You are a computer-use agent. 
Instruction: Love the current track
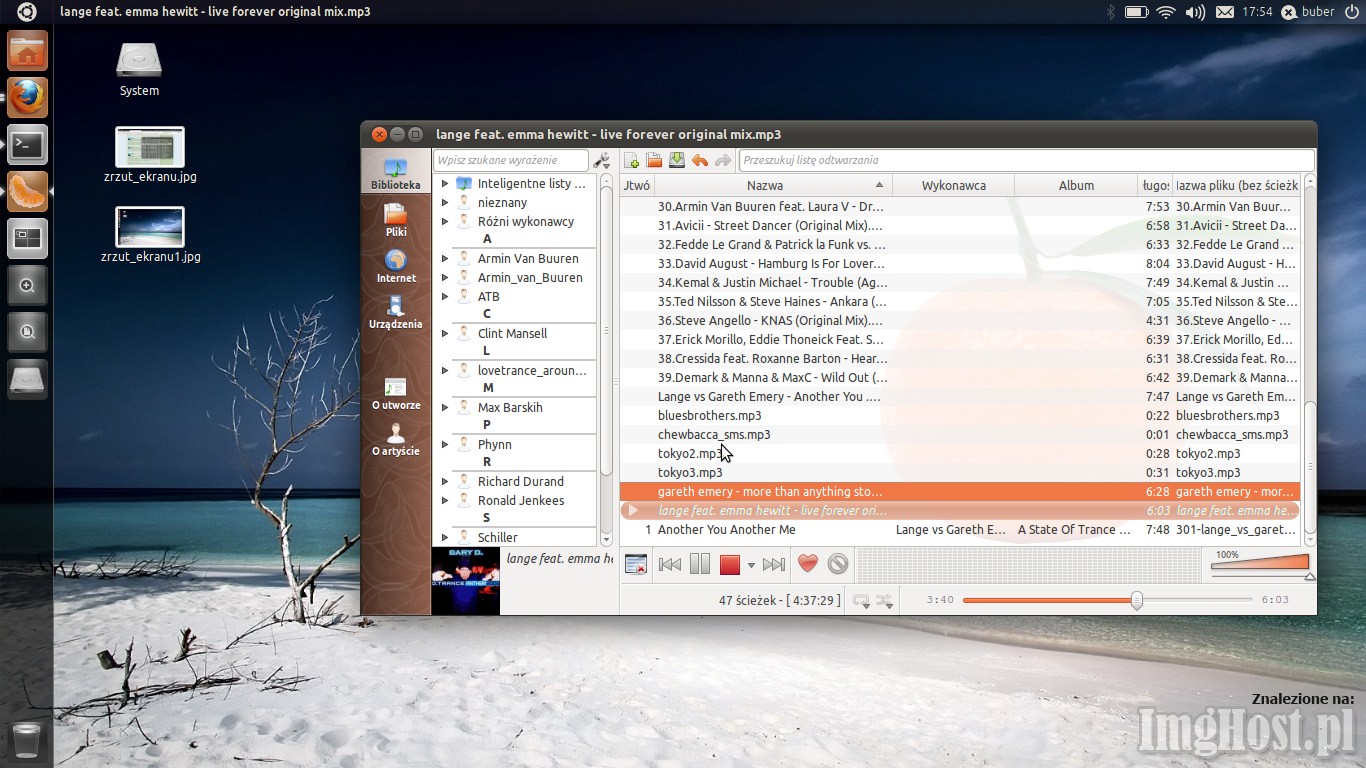click(808, 564)
